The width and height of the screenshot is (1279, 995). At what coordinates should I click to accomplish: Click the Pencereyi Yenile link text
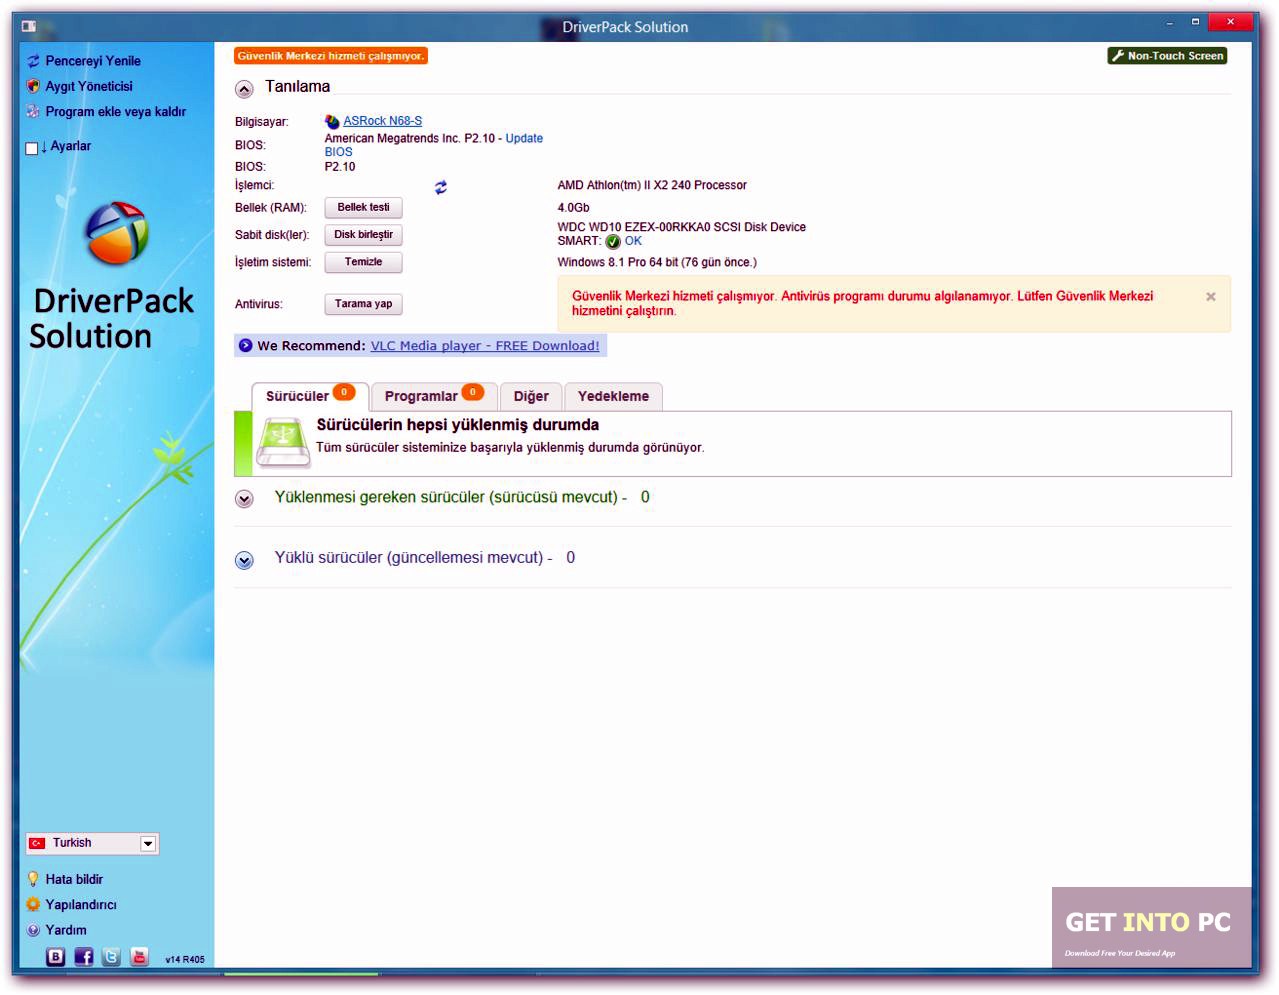click(93, 61)
